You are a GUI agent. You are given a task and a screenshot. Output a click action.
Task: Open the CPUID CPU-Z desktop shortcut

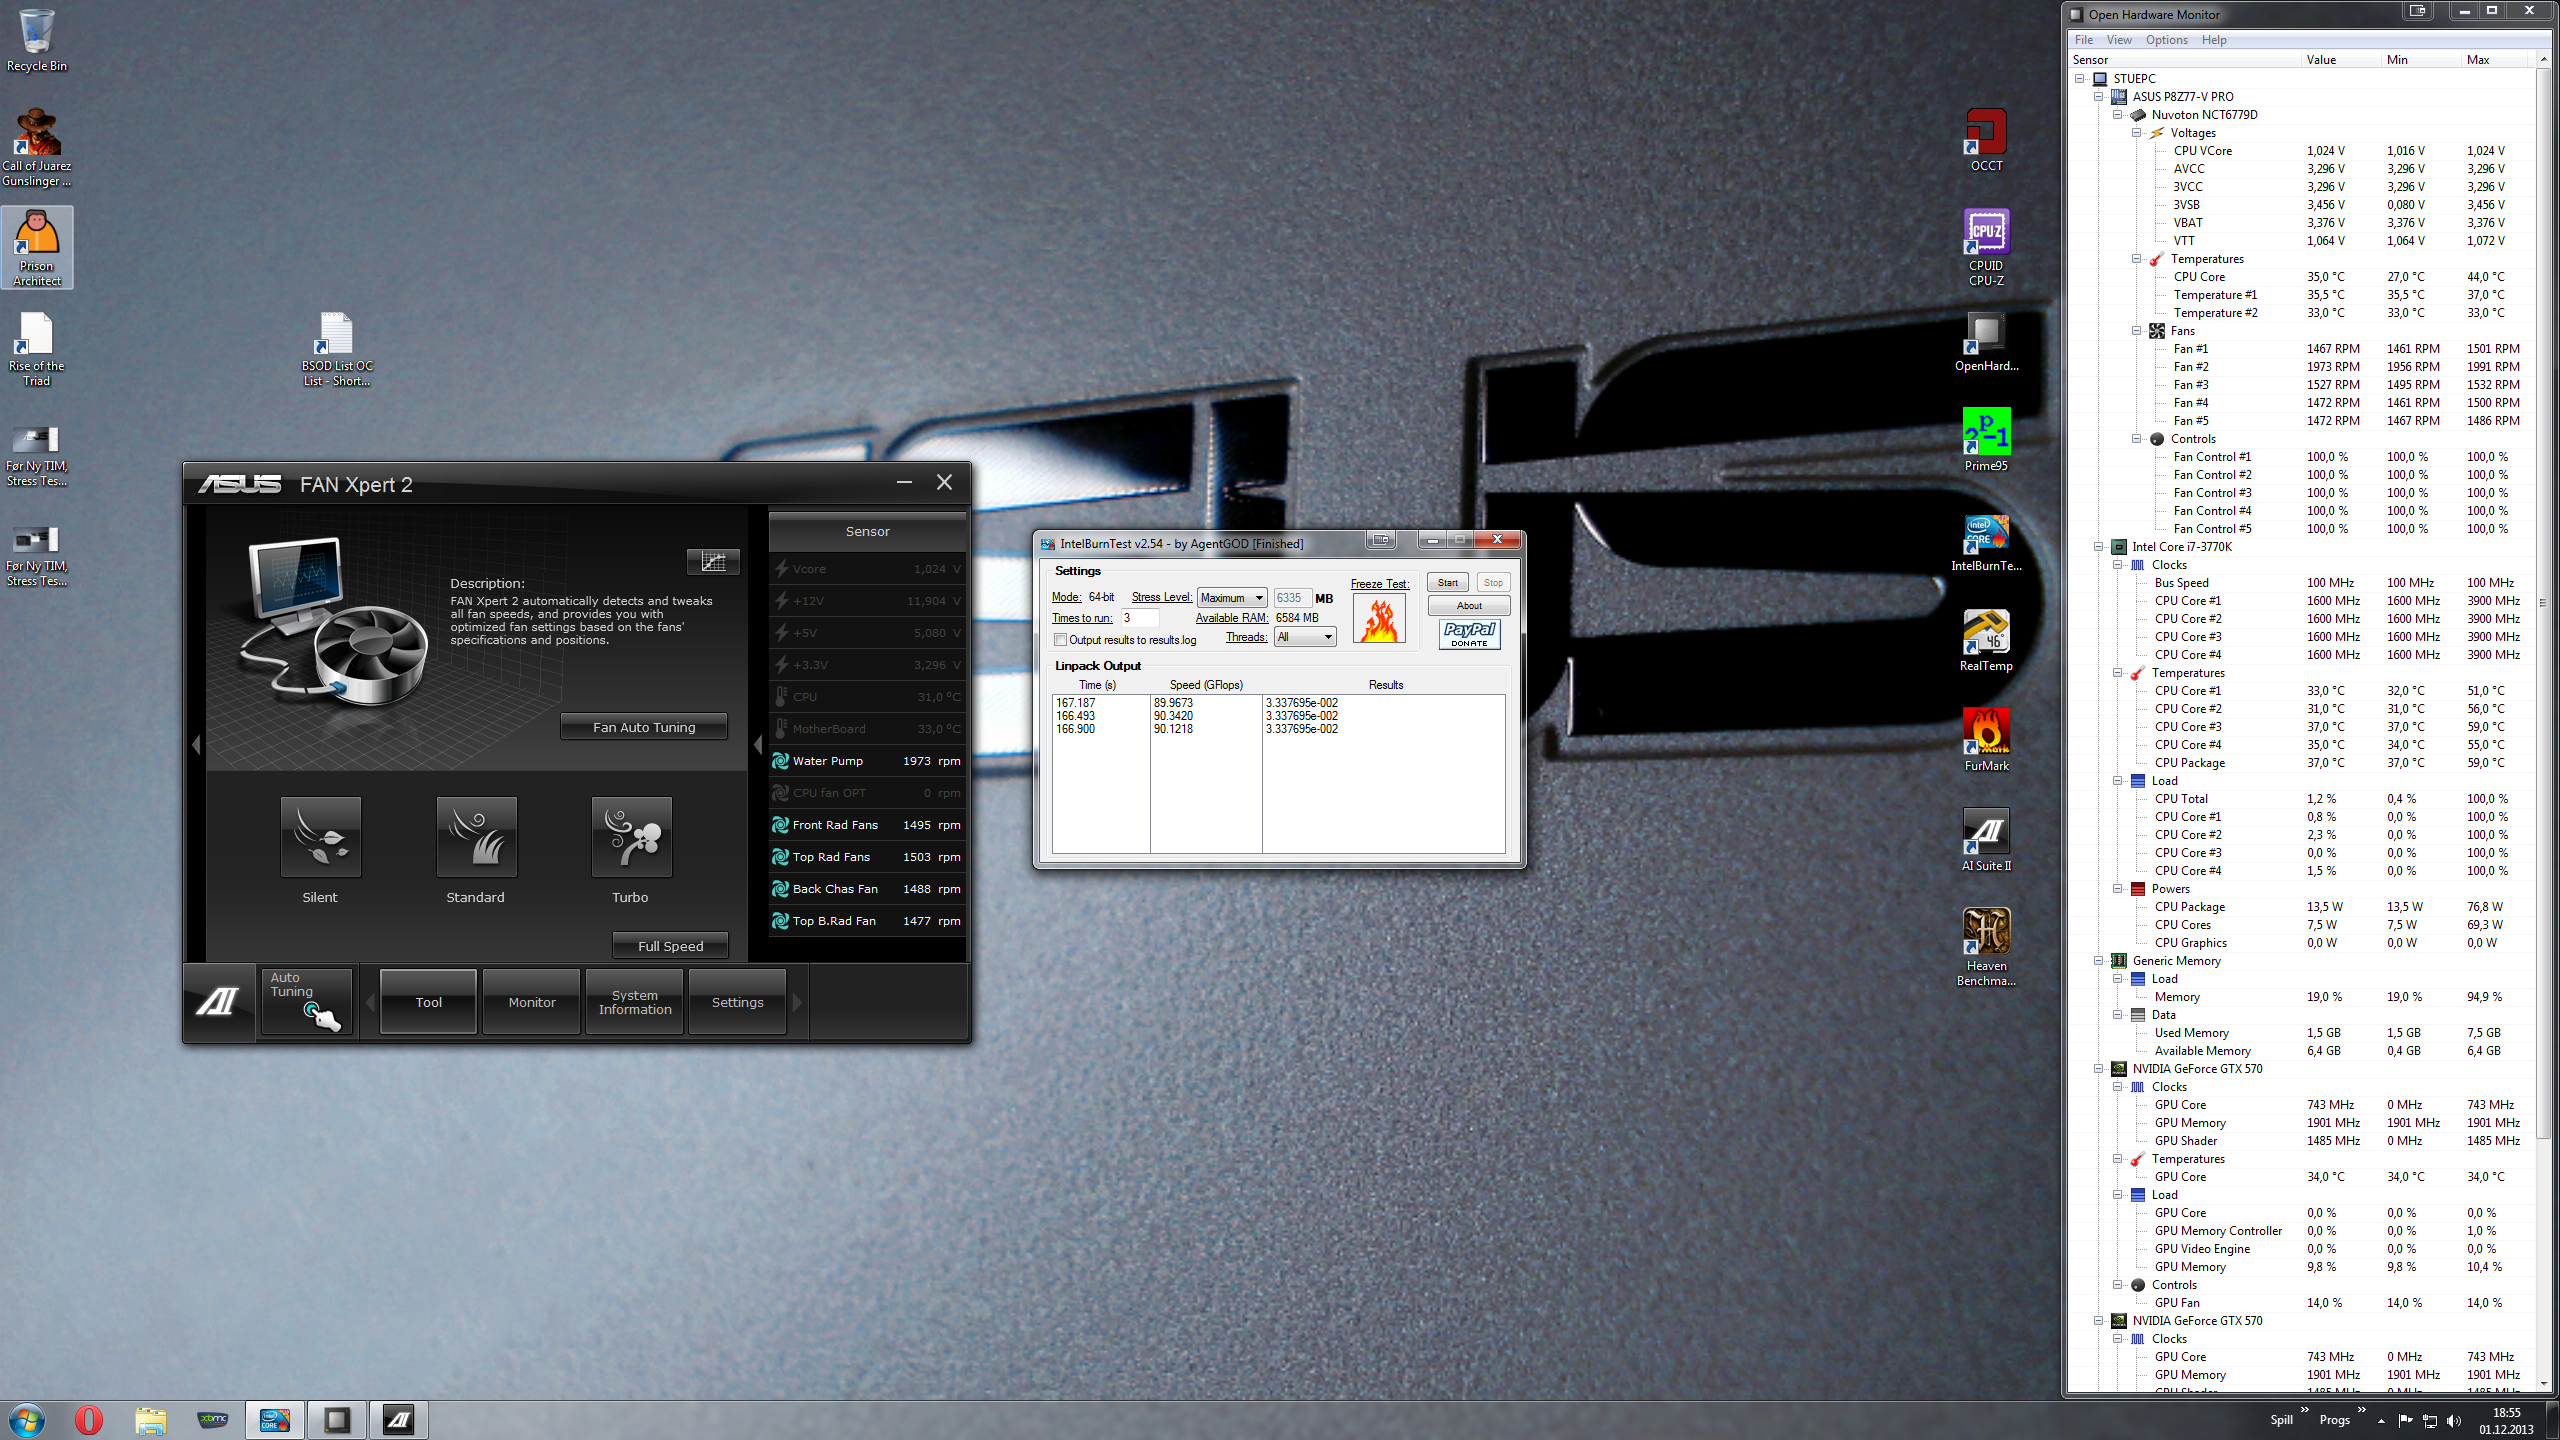point(1986,247)
